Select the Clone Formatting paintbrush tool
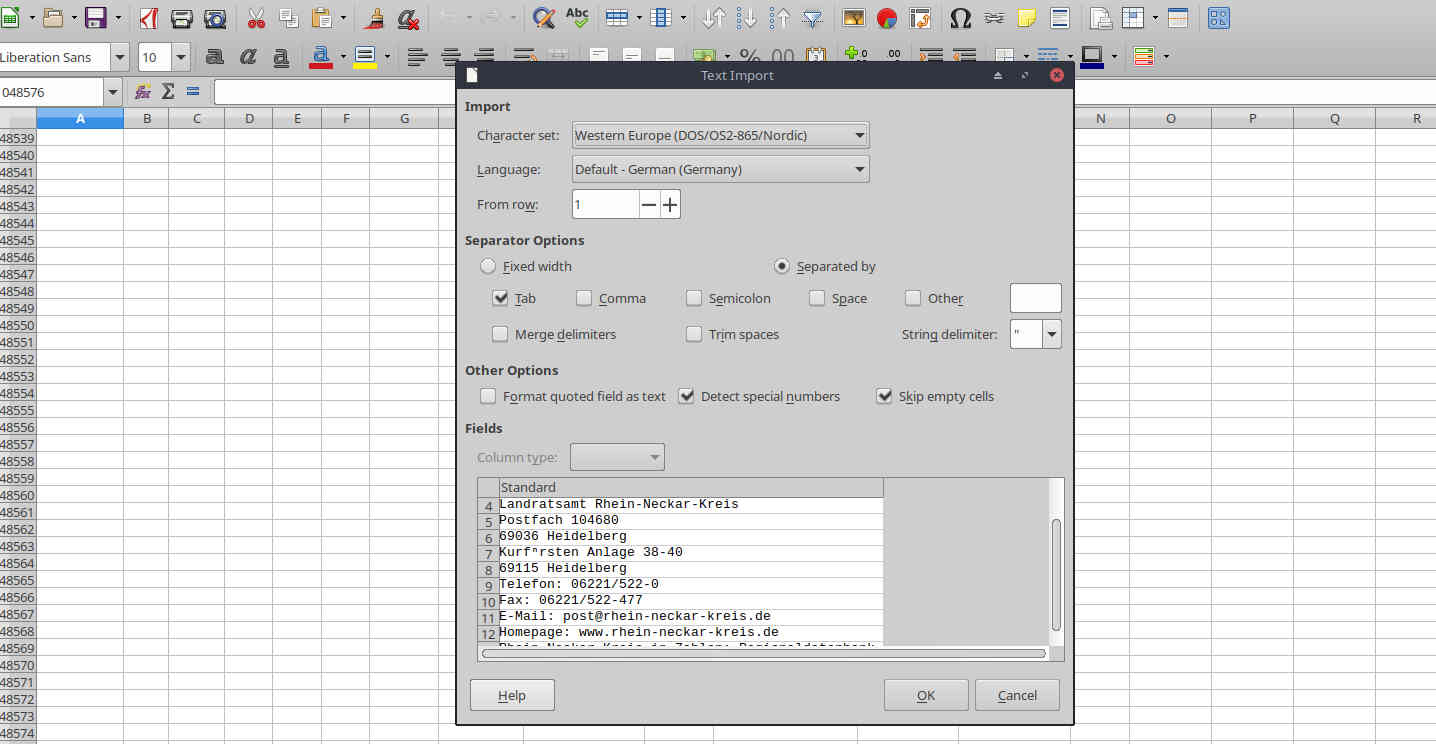 (374, 18)
